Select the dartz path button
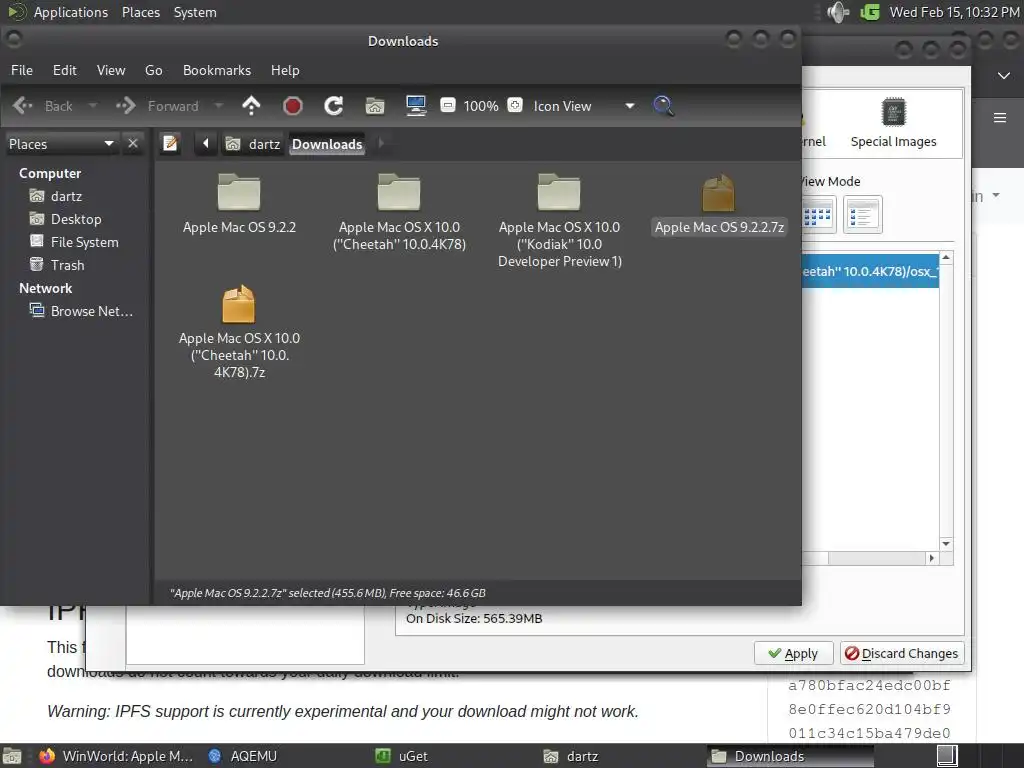This screenshot has width=1024, height=768. pos(253,144)
